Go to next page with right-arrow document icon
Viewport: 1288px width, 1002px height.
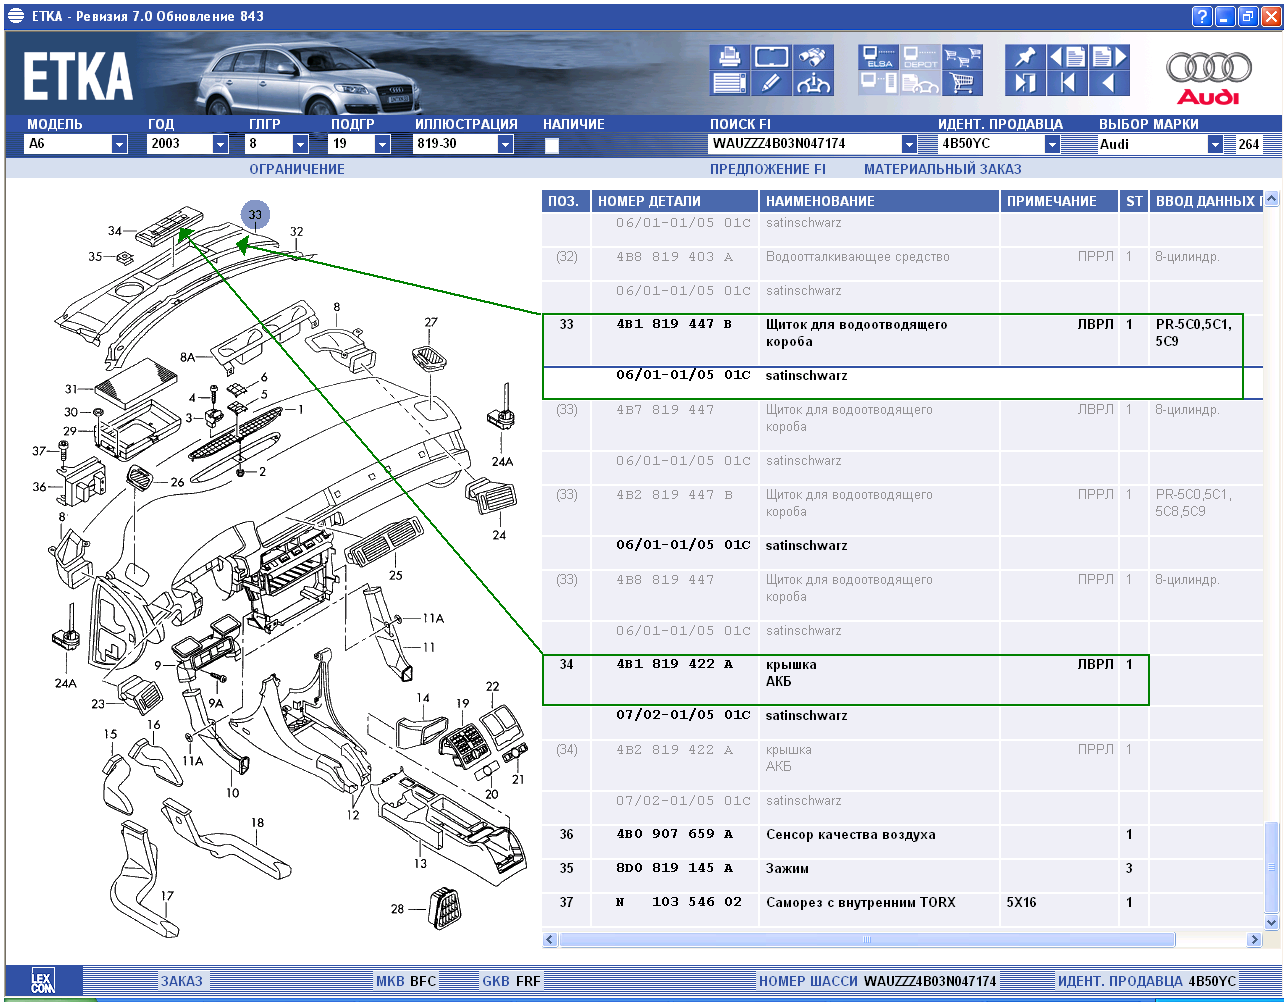[x=1109, y=57]
